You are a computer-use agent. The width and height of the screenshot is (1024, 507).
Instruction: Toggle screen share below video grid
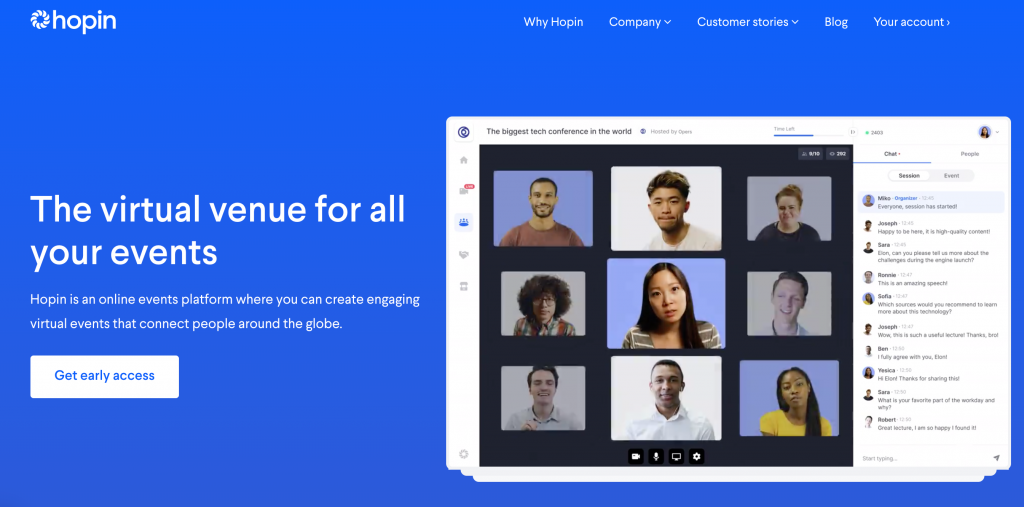tap(677, 456)
